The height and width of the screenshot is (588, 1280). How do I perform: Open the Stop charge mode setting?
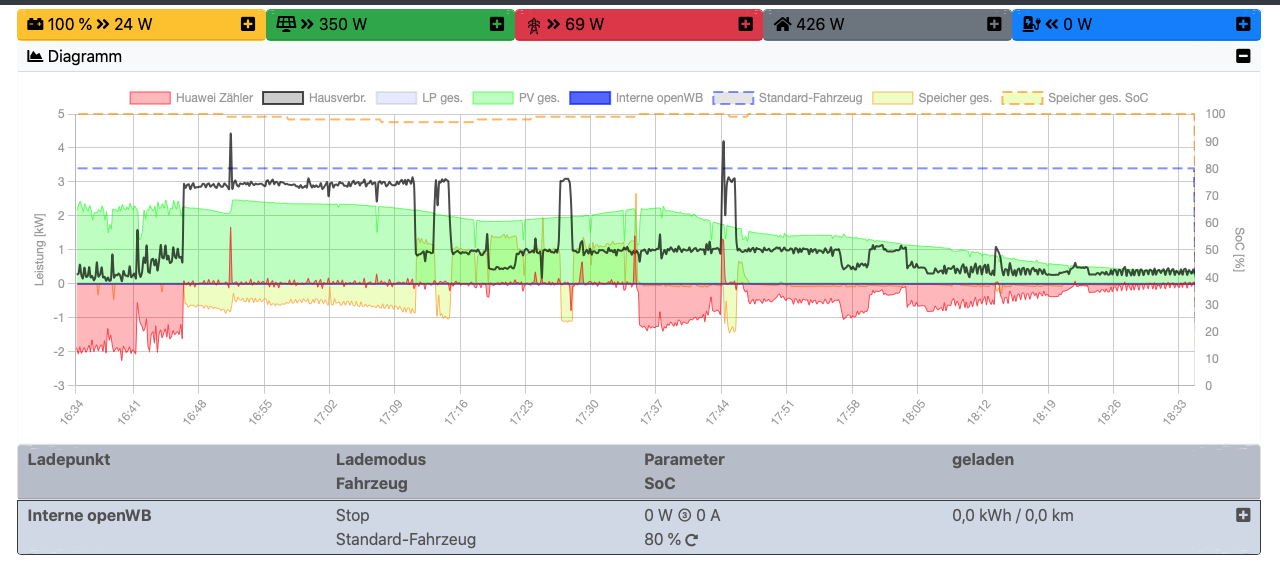(x=352, y=516)
